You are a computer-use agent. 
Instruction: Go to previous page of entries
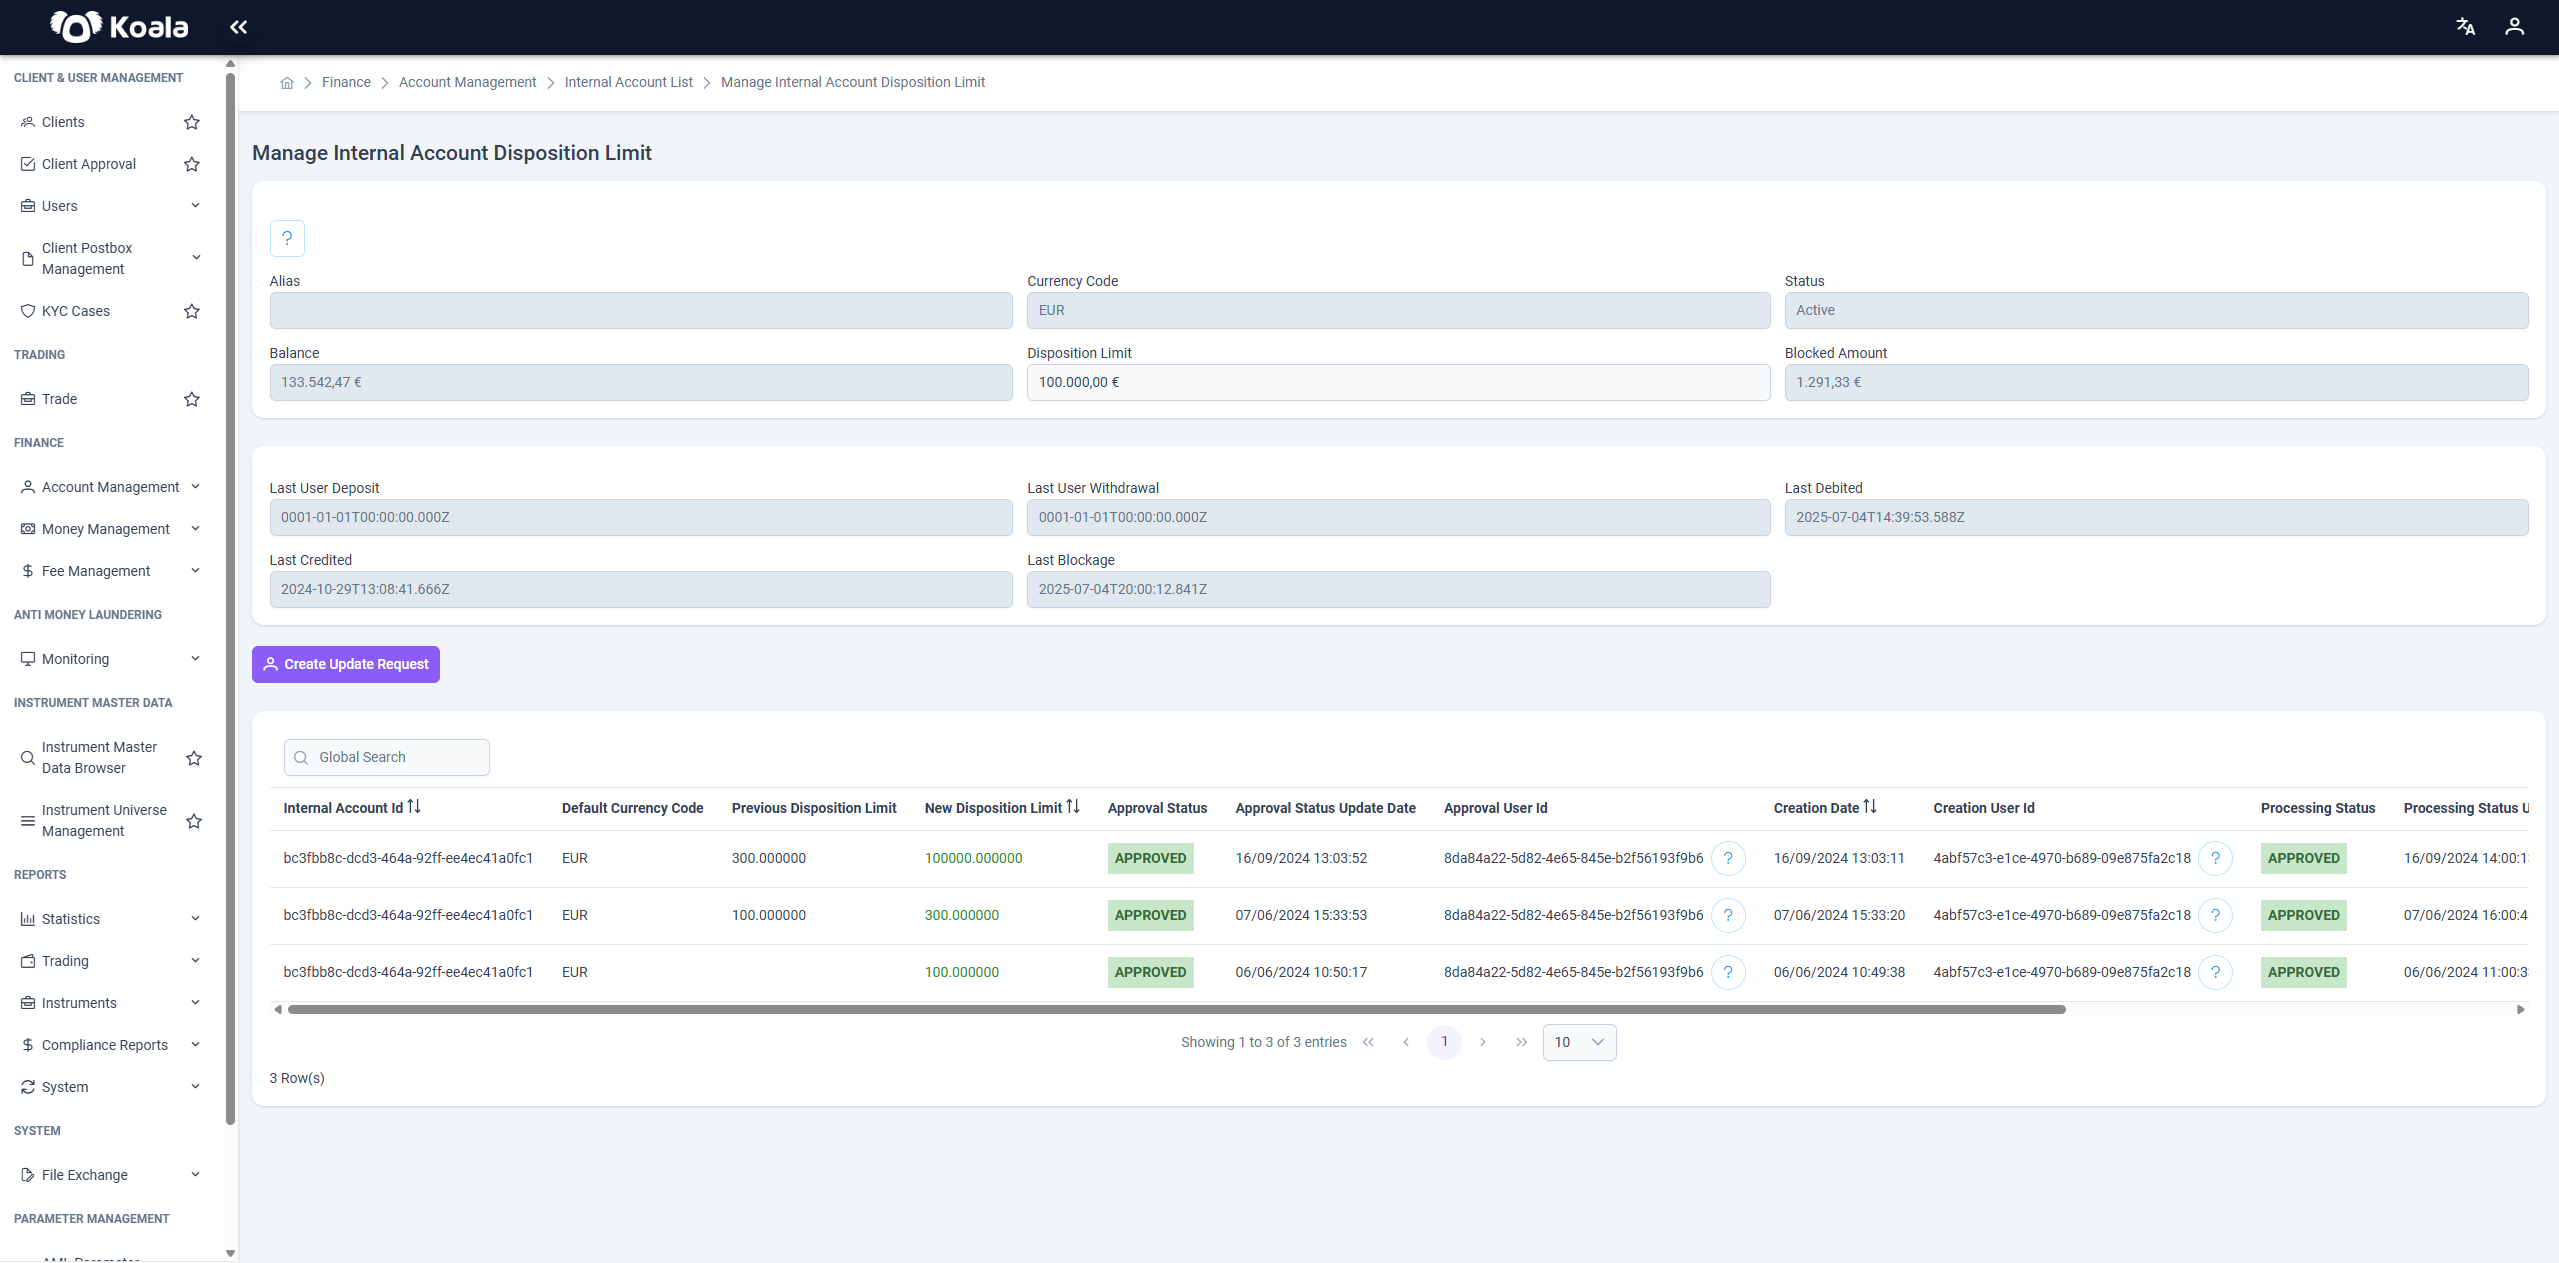tap(1406, 1042)
